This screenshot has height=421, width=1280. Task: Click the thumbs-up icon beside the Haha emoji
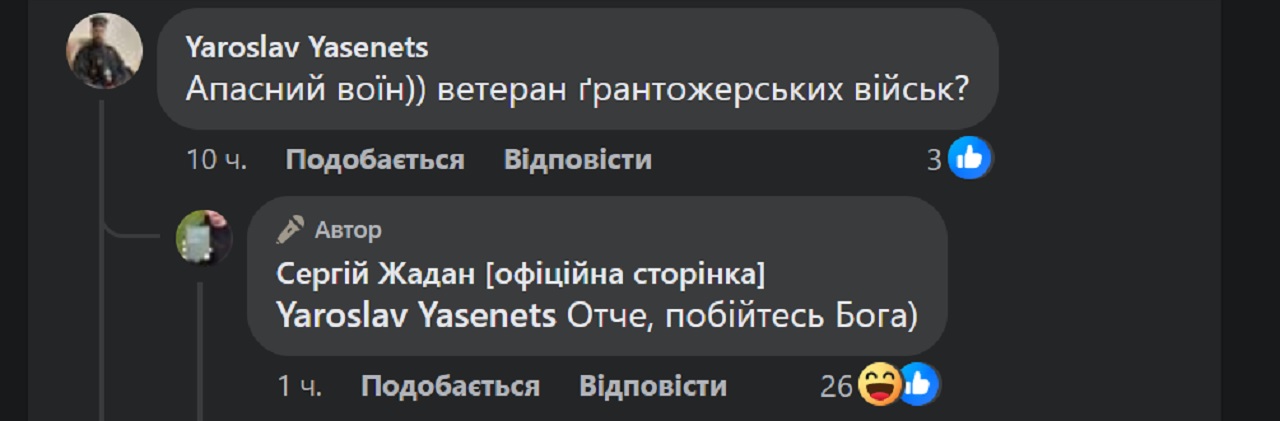pyautogui.click(x=918, y=385)
